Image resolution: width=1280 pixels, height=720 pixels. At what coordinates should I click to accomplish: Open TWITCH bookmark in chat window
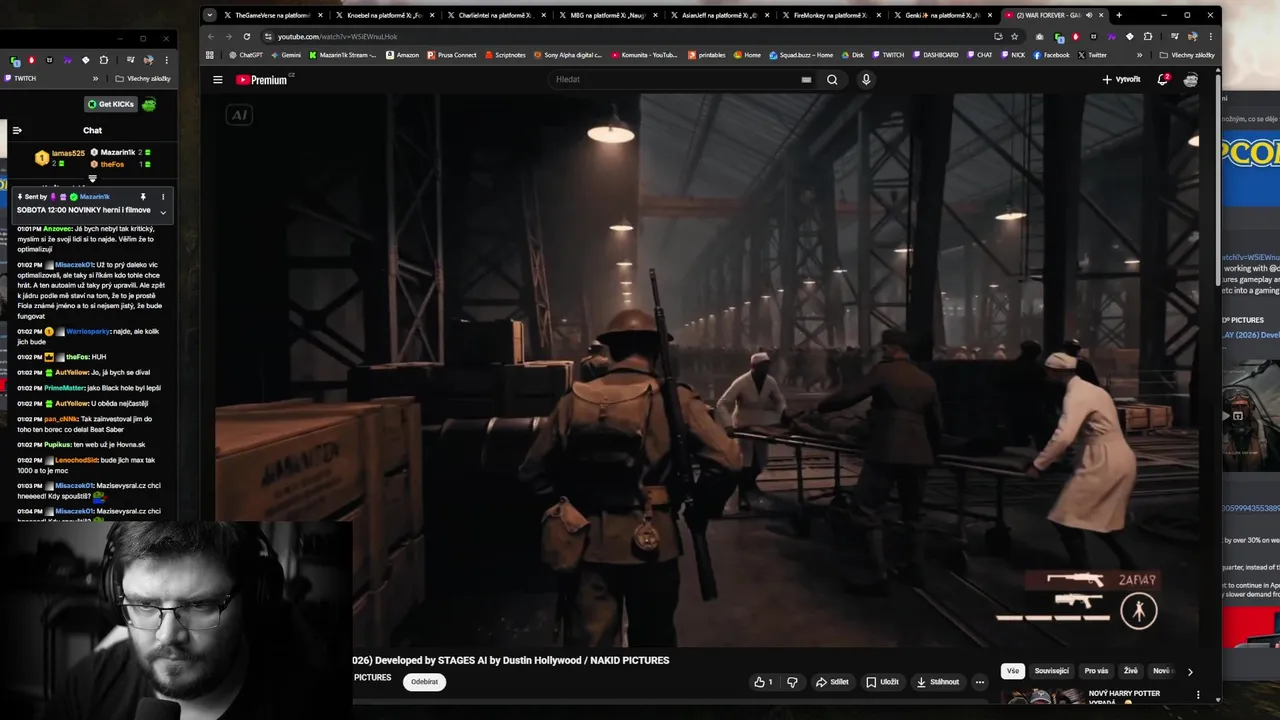(20, 78)
